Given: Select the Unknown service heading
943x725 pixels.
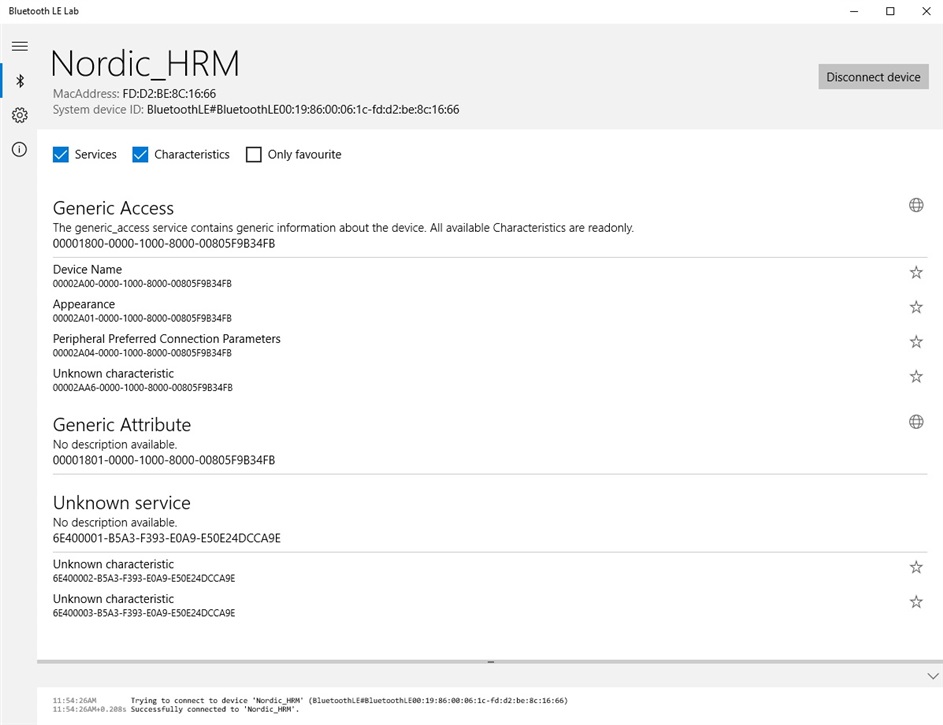Looking at the screenshot, I should [x=121, y=503].
